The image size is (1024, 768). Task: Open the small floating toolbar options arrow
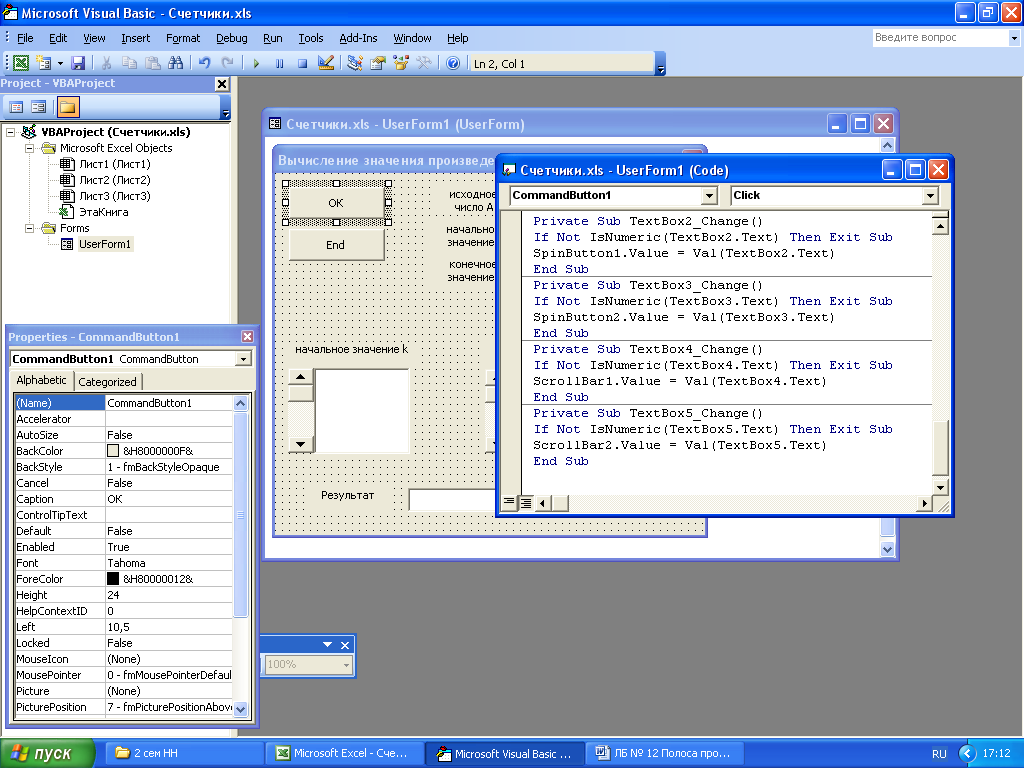point(327,645)
